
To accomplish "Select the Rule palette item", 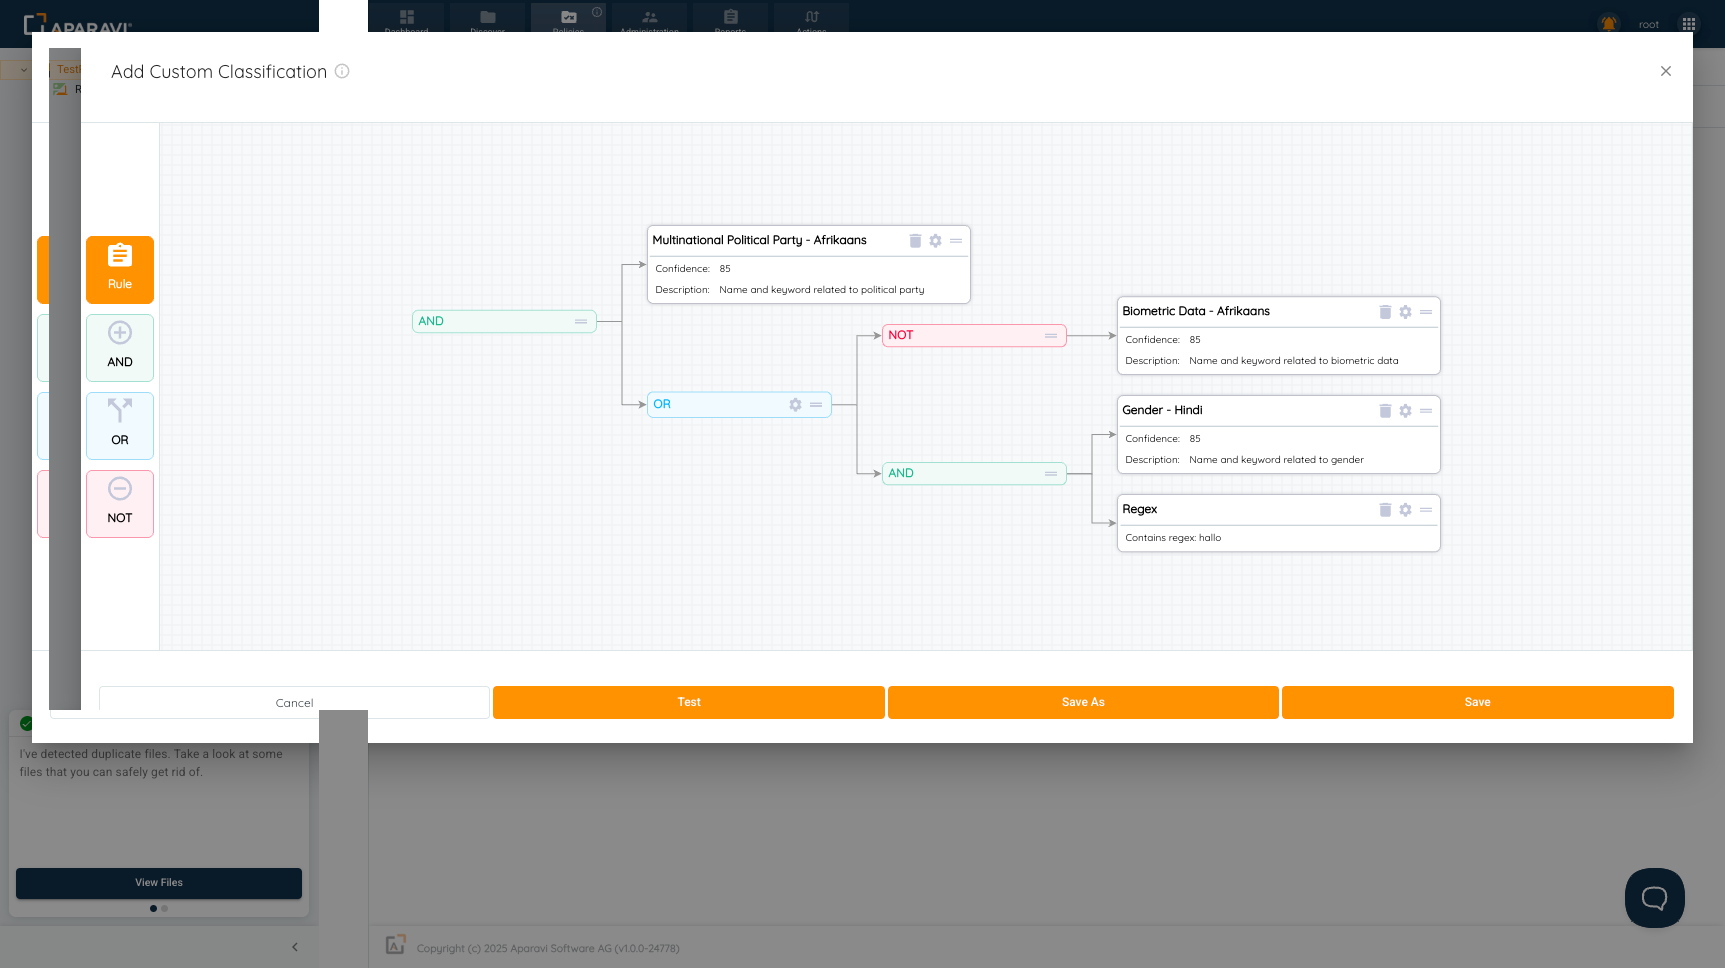I will click(x=120, y=270).
